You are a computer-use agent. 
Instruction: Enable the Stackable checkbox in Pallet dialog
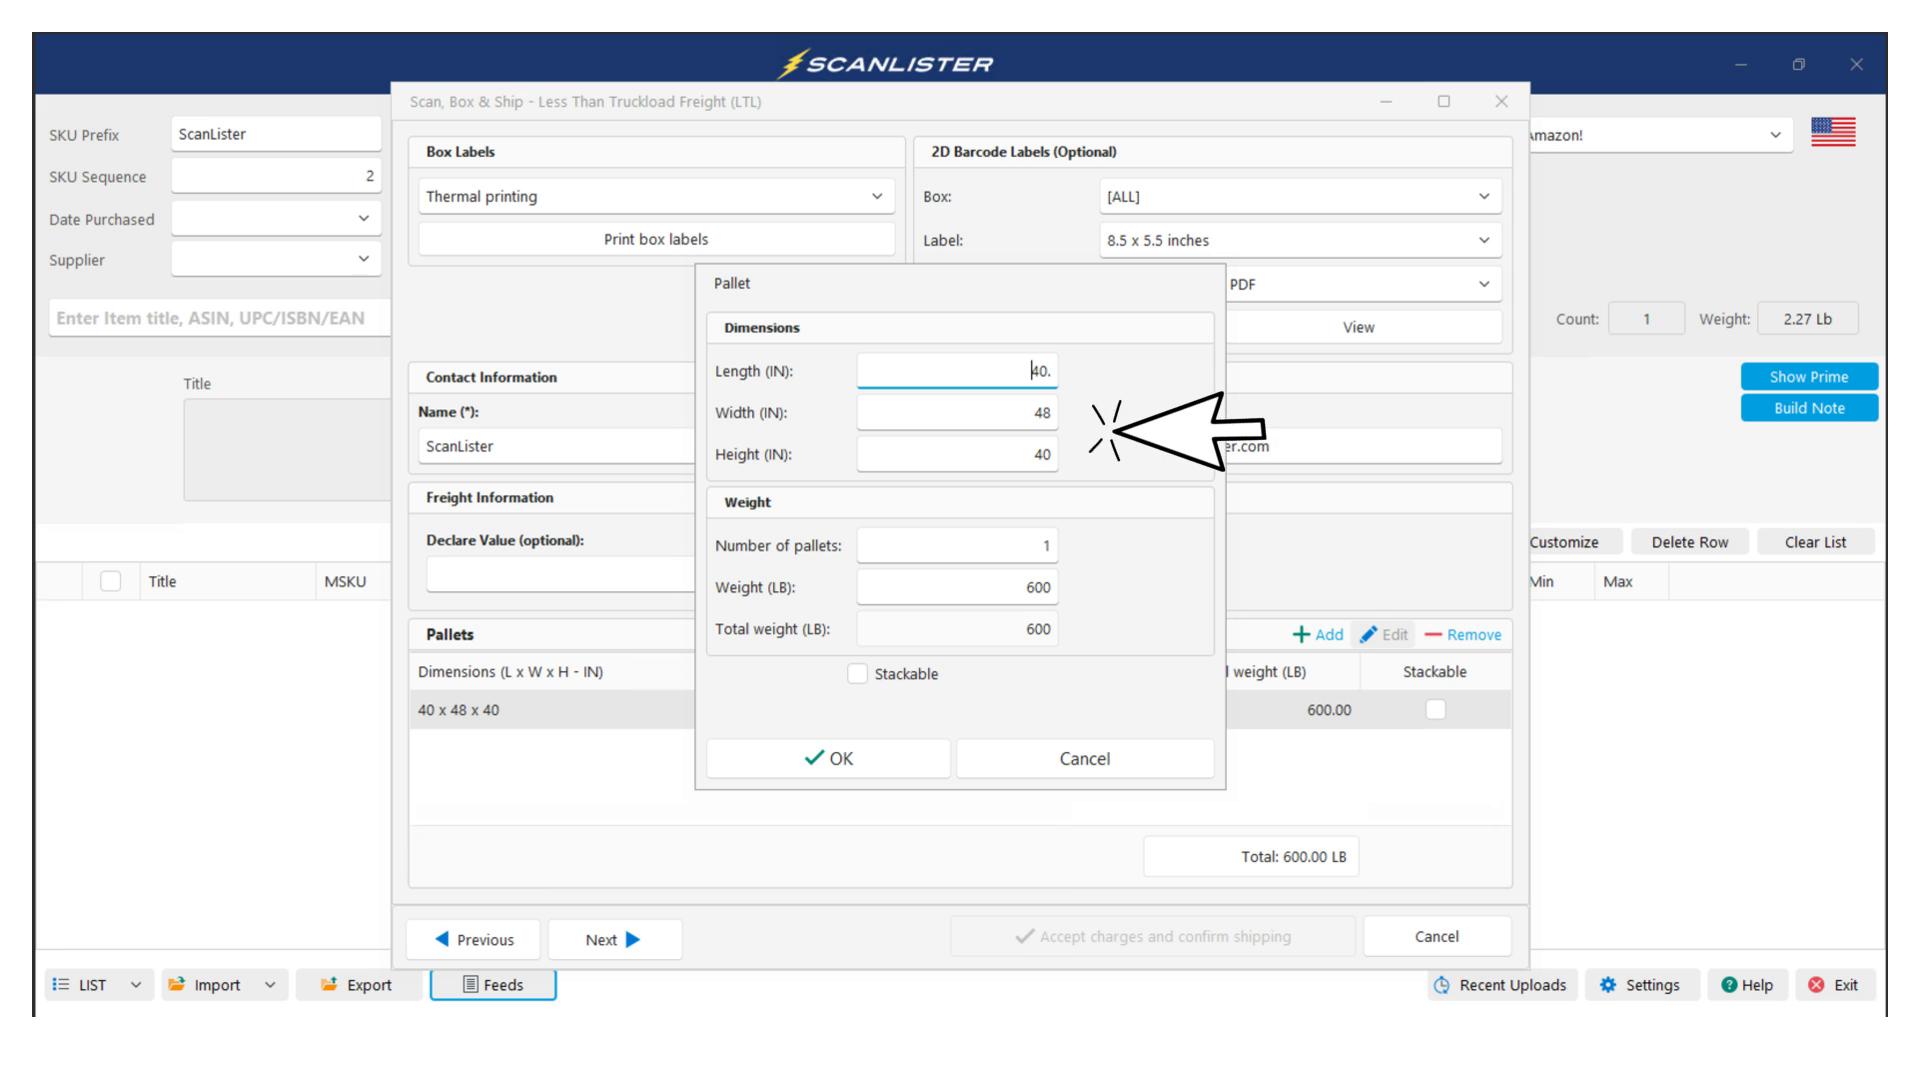(857, 674)
